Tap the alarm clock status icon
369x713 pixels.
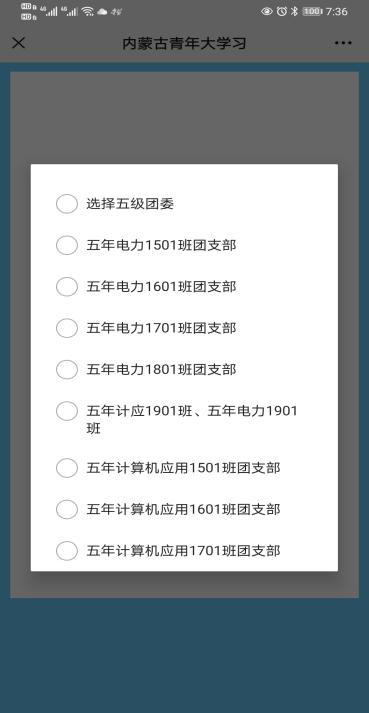[282, 11]
